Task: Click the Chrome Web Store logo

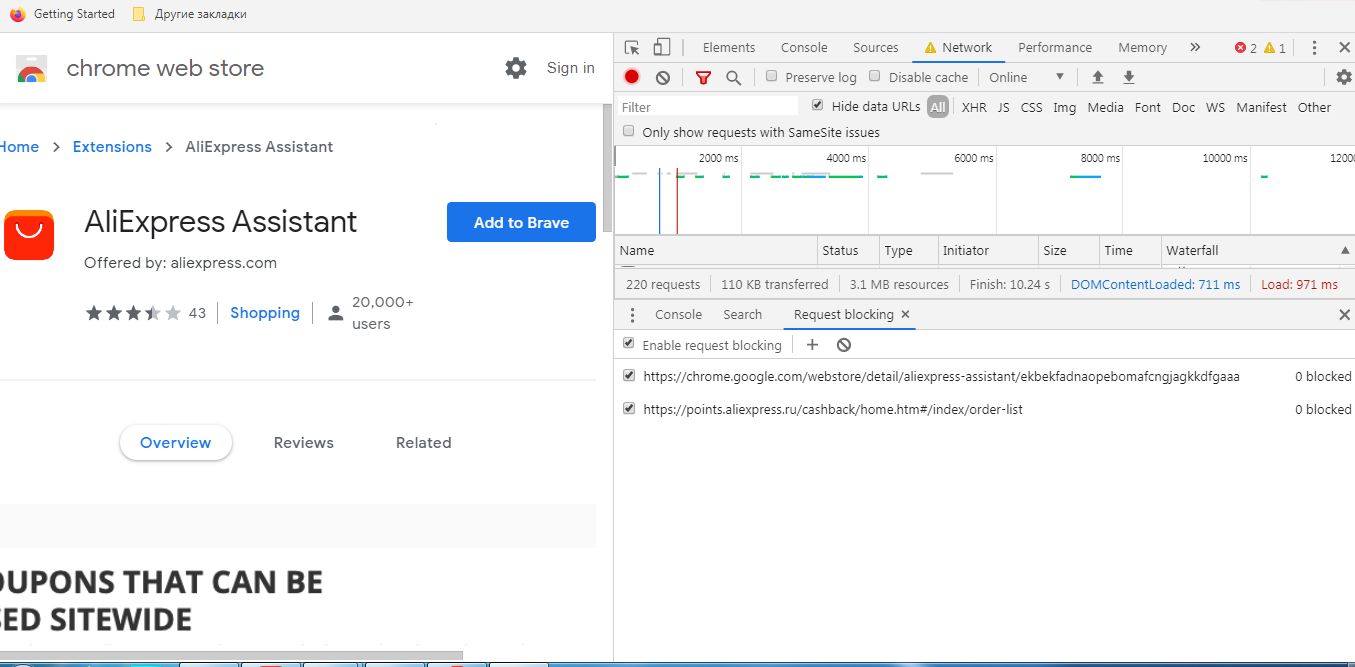Action: coord(31,69)
